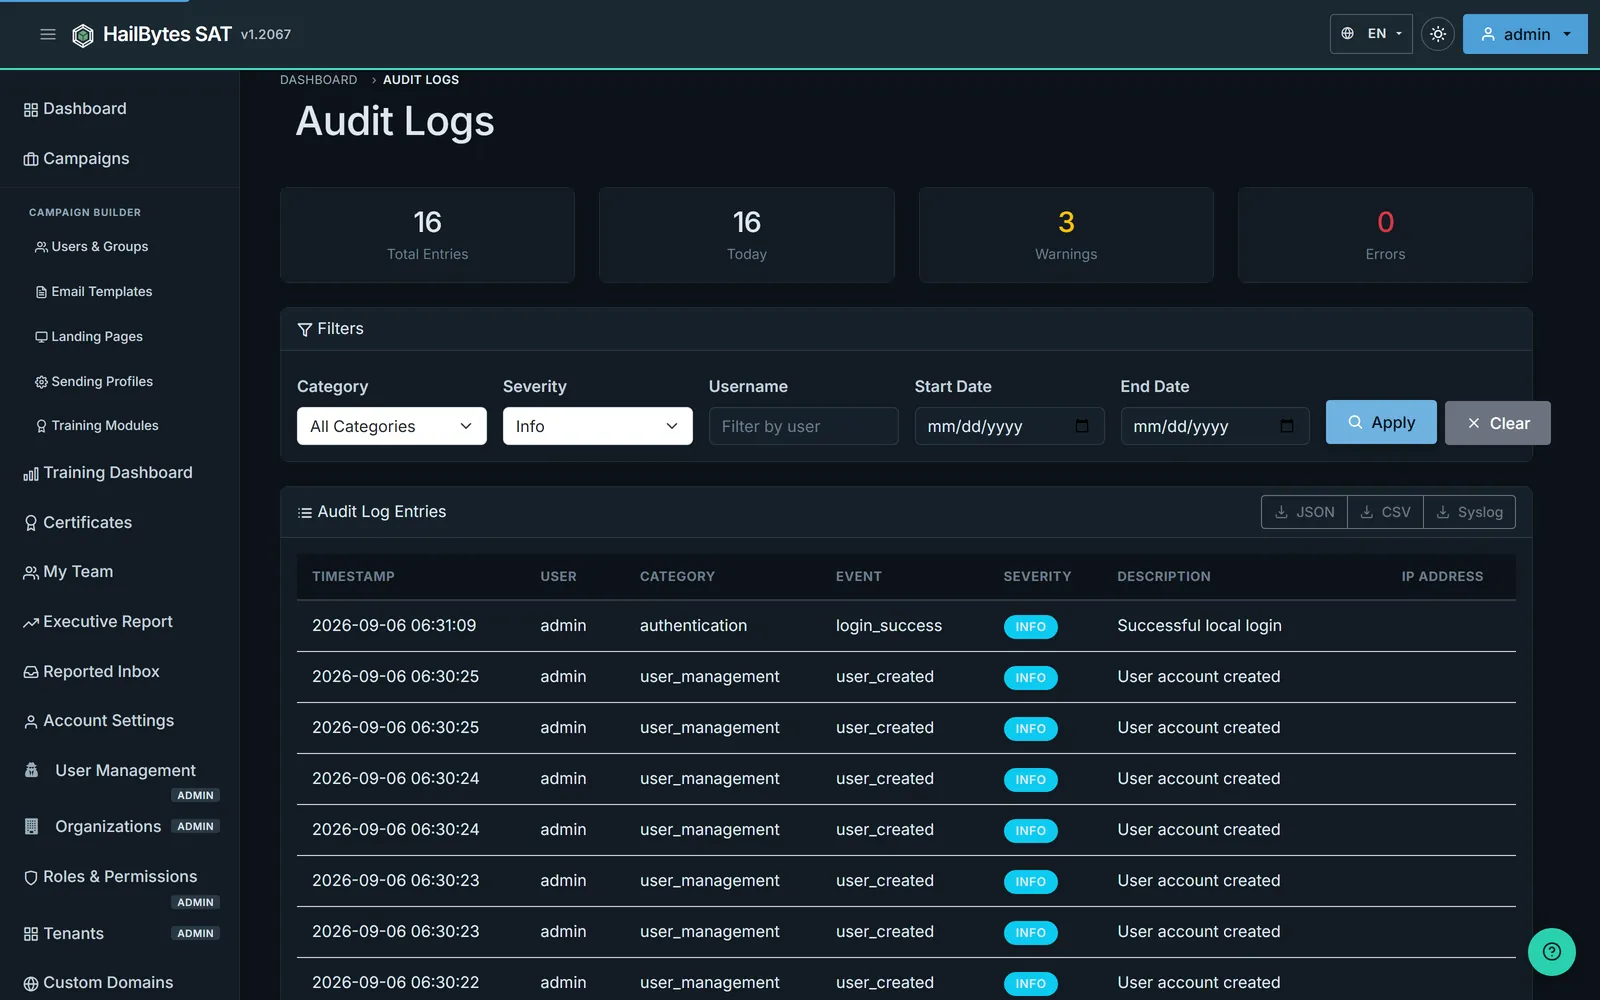The width and height of the screenshot is (1600, 1000).
Task: Click the Training Dashboard chart icon
Action: (31, 474)
